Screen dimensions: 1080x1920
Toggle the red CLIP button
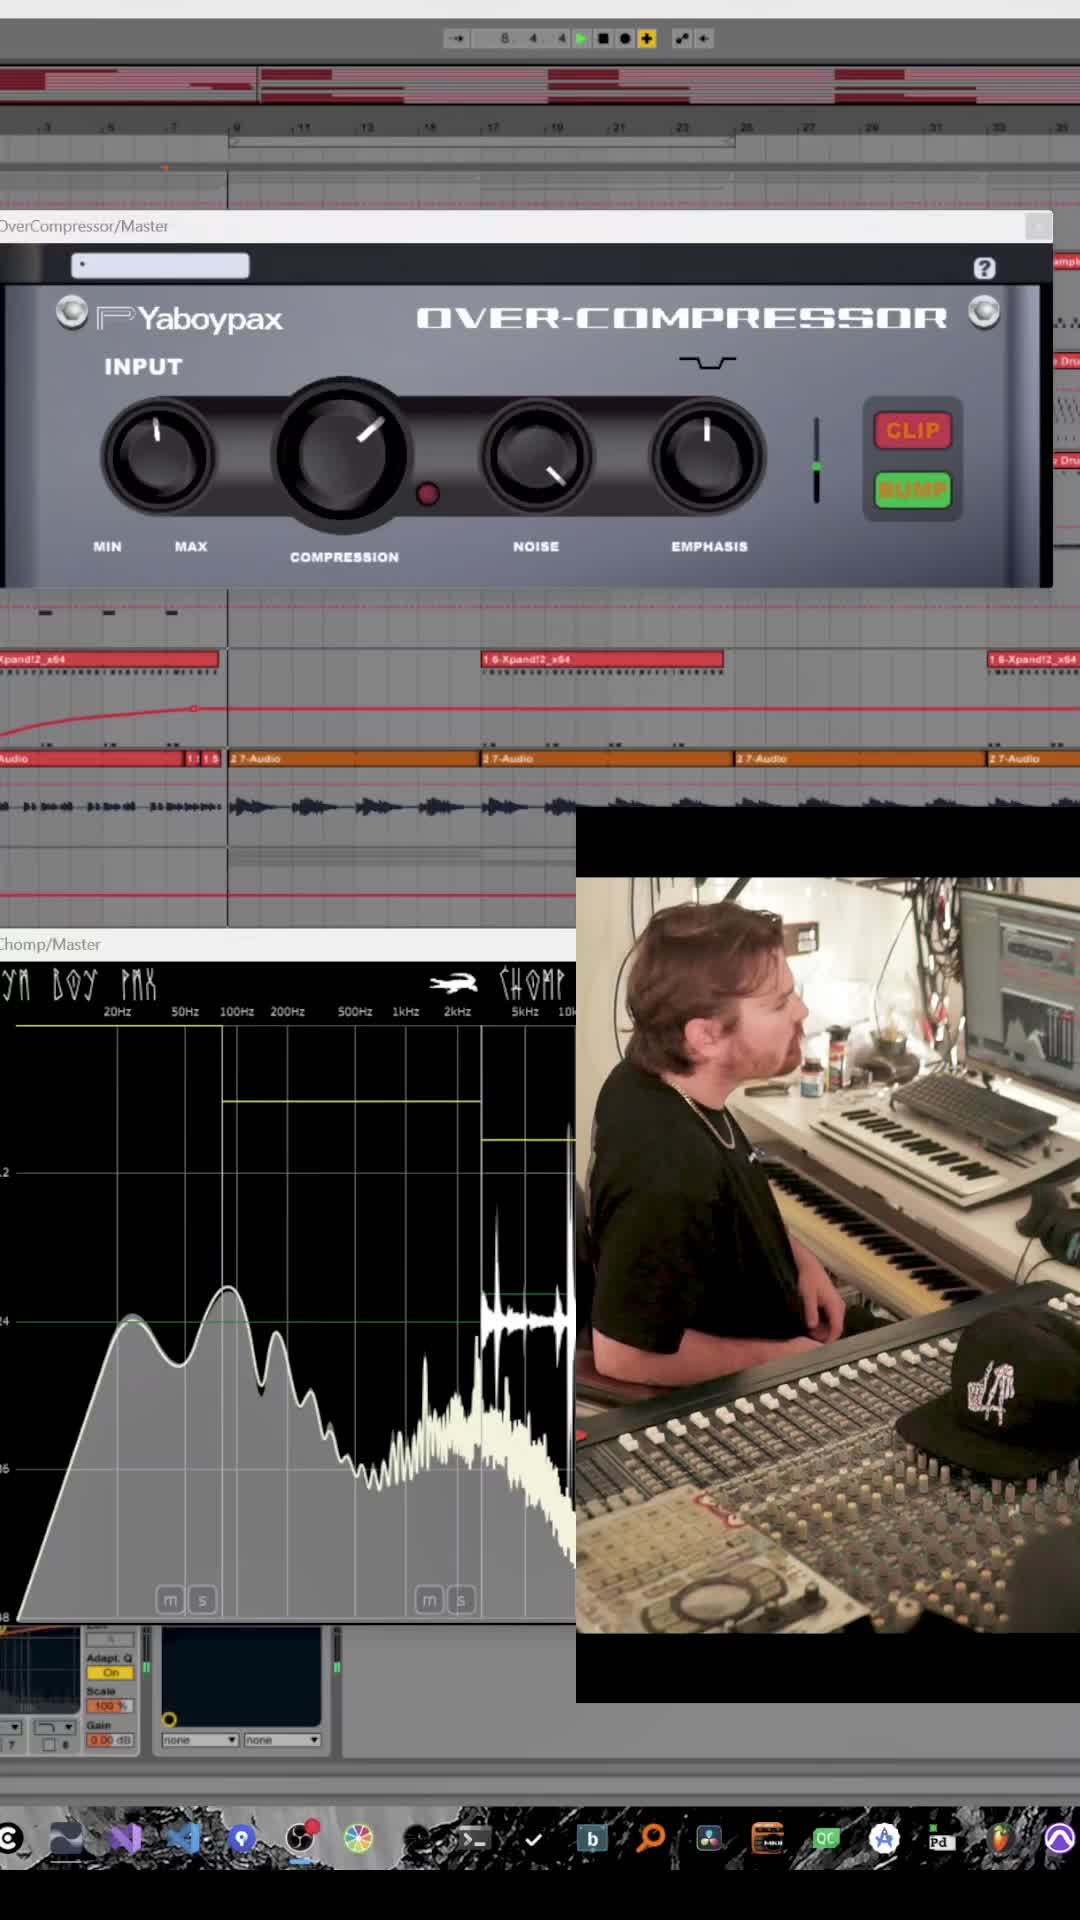click(913, 431)
